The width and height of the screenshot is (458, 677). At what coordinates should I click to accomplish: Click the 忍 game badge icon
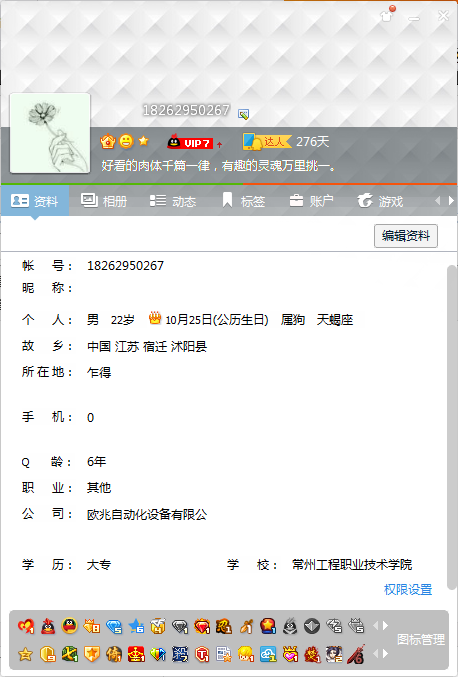click(x=224, y=626)
